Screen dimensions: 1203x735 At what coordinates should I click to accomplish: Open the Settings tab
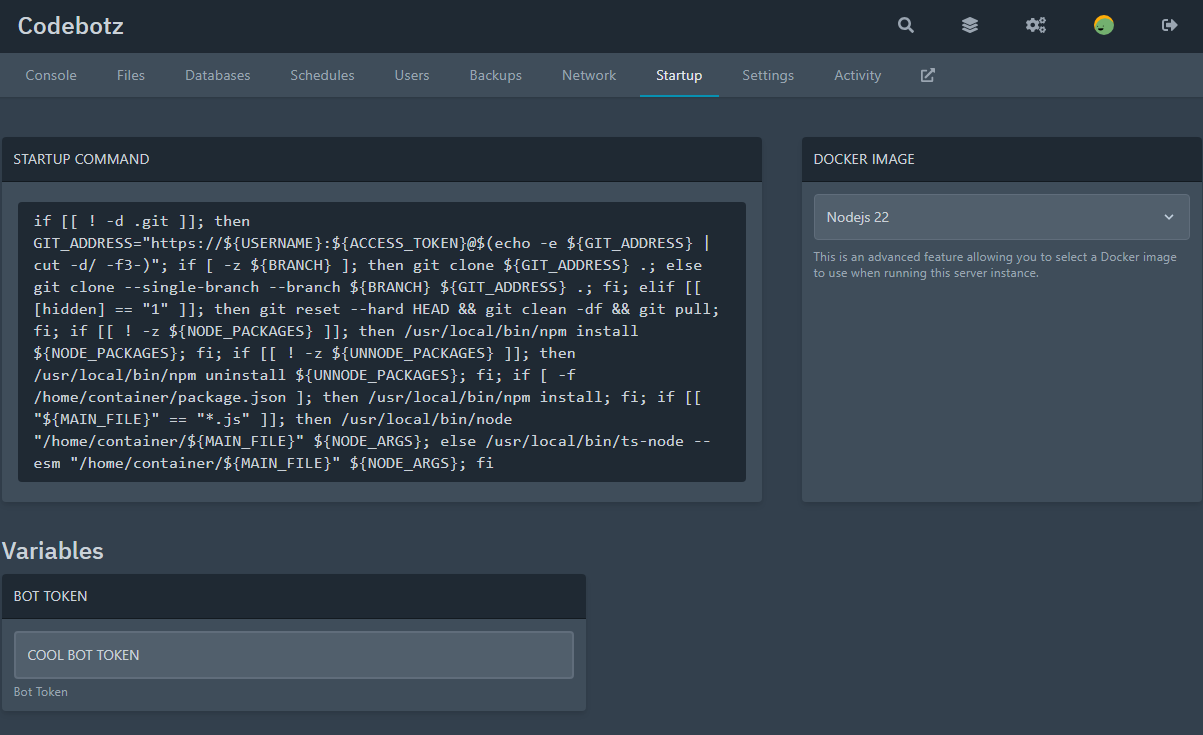[x=768, y=75]
